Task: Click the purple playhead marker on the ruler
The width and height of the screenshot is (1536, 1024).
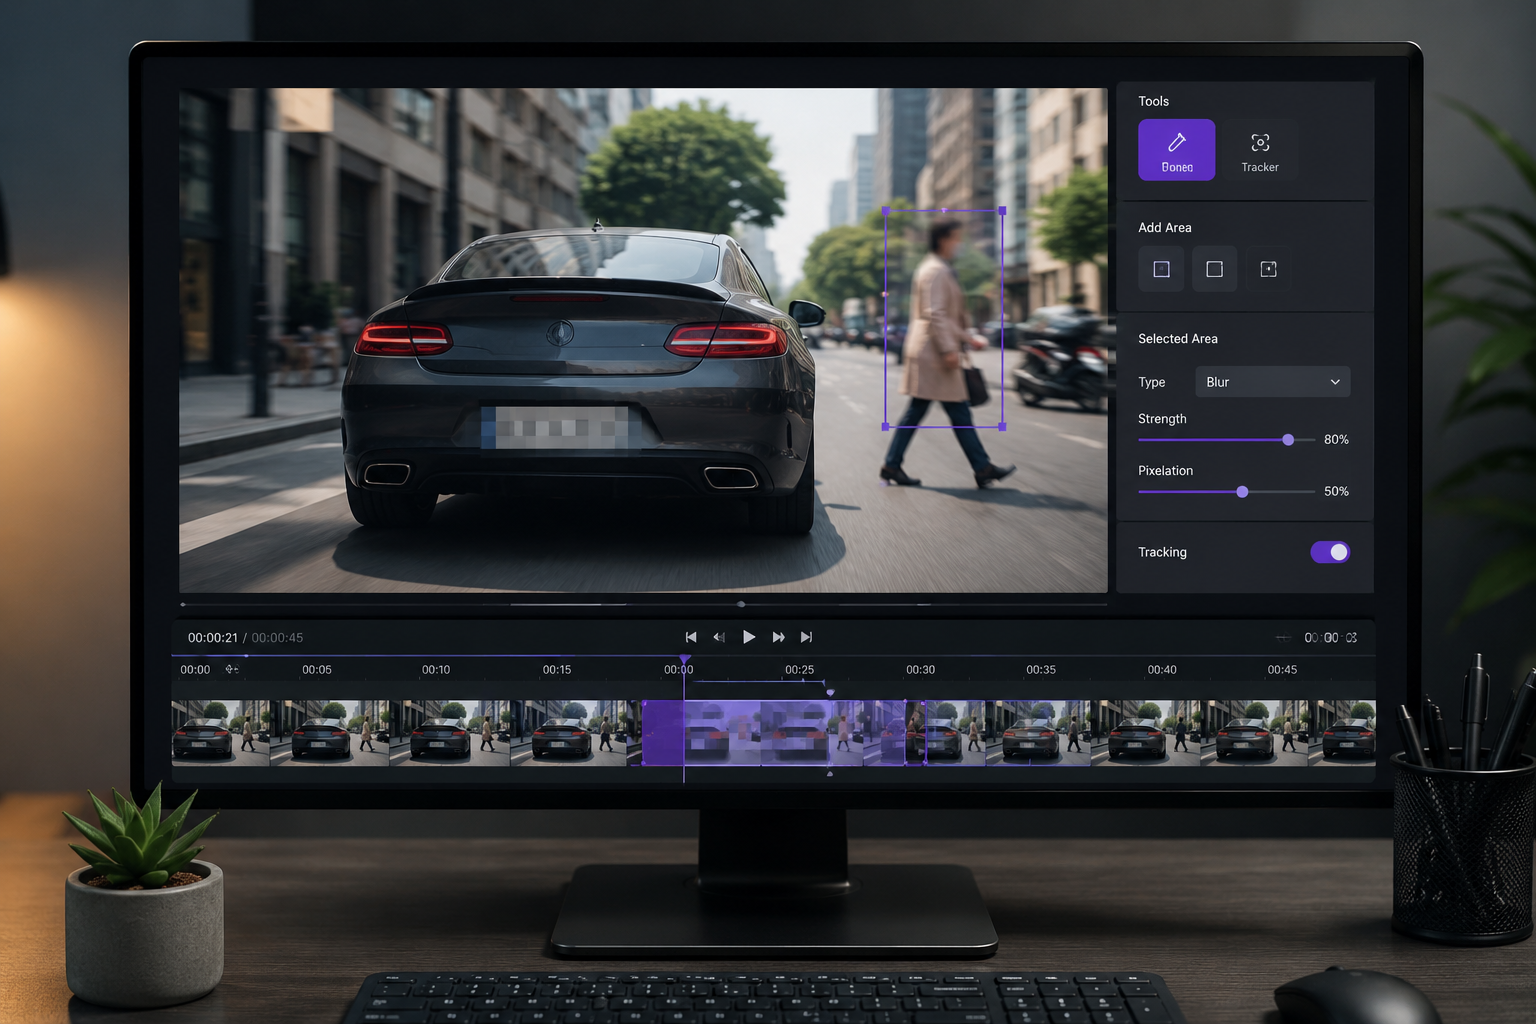Action: (684, 661)
